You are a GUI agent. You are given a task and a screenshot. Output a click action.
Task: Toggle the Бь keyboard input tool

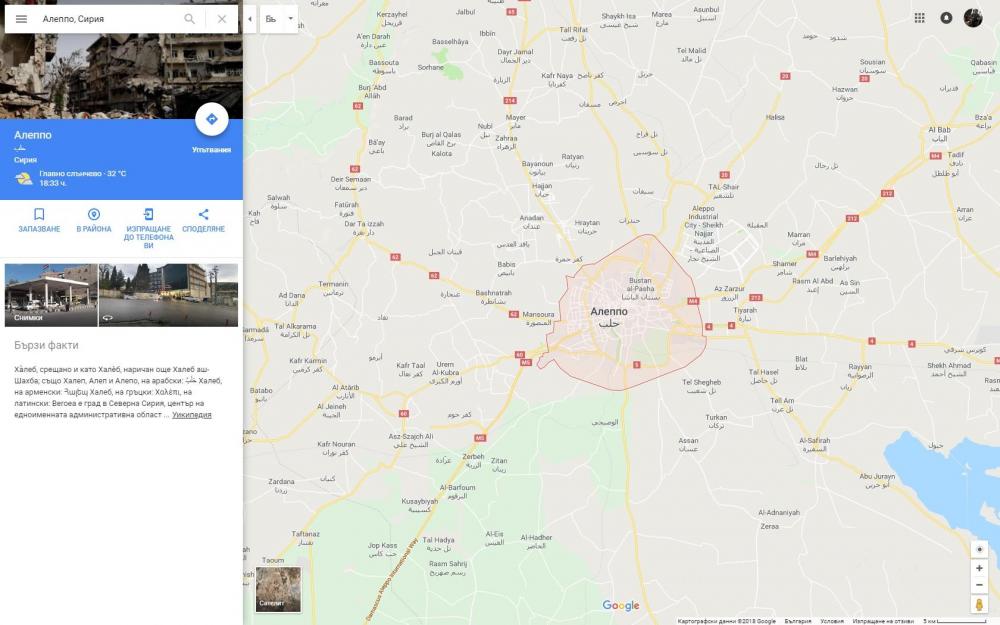pyautogui.click(x=271, y=19)
